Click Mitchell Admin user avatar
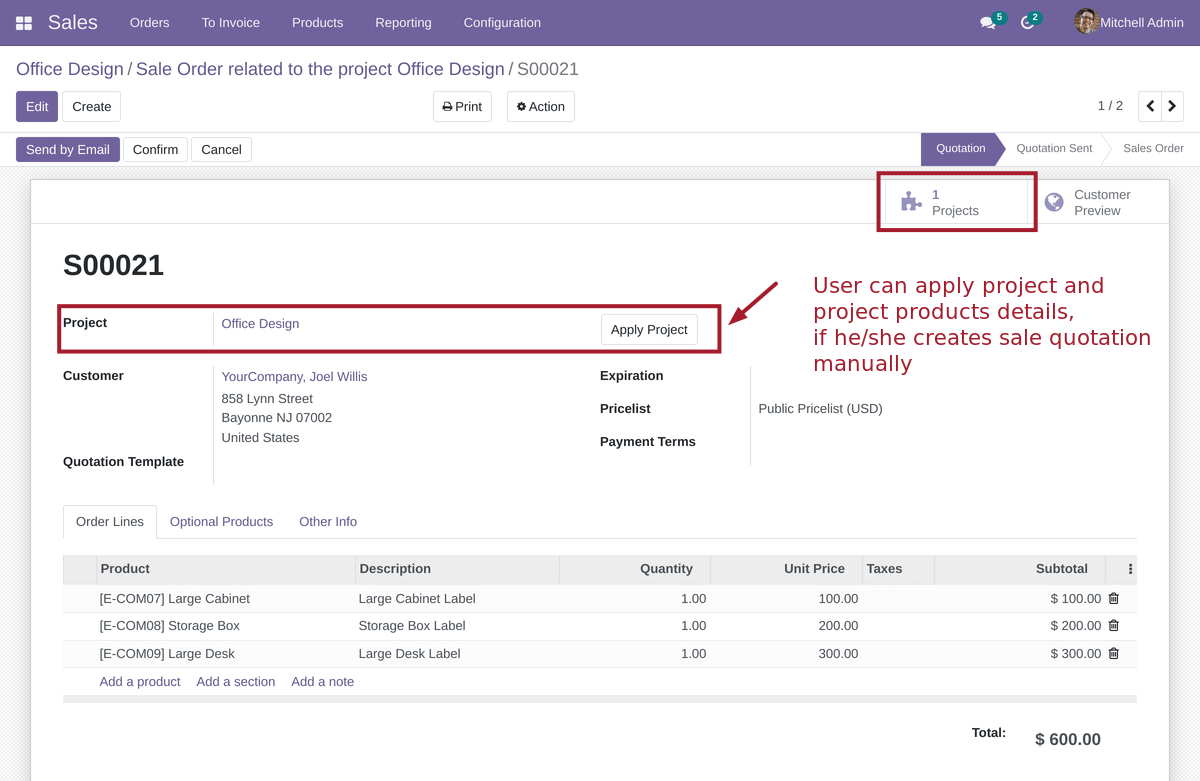Viewport: 1200px width, 781px height. (x=1086, y=22)
